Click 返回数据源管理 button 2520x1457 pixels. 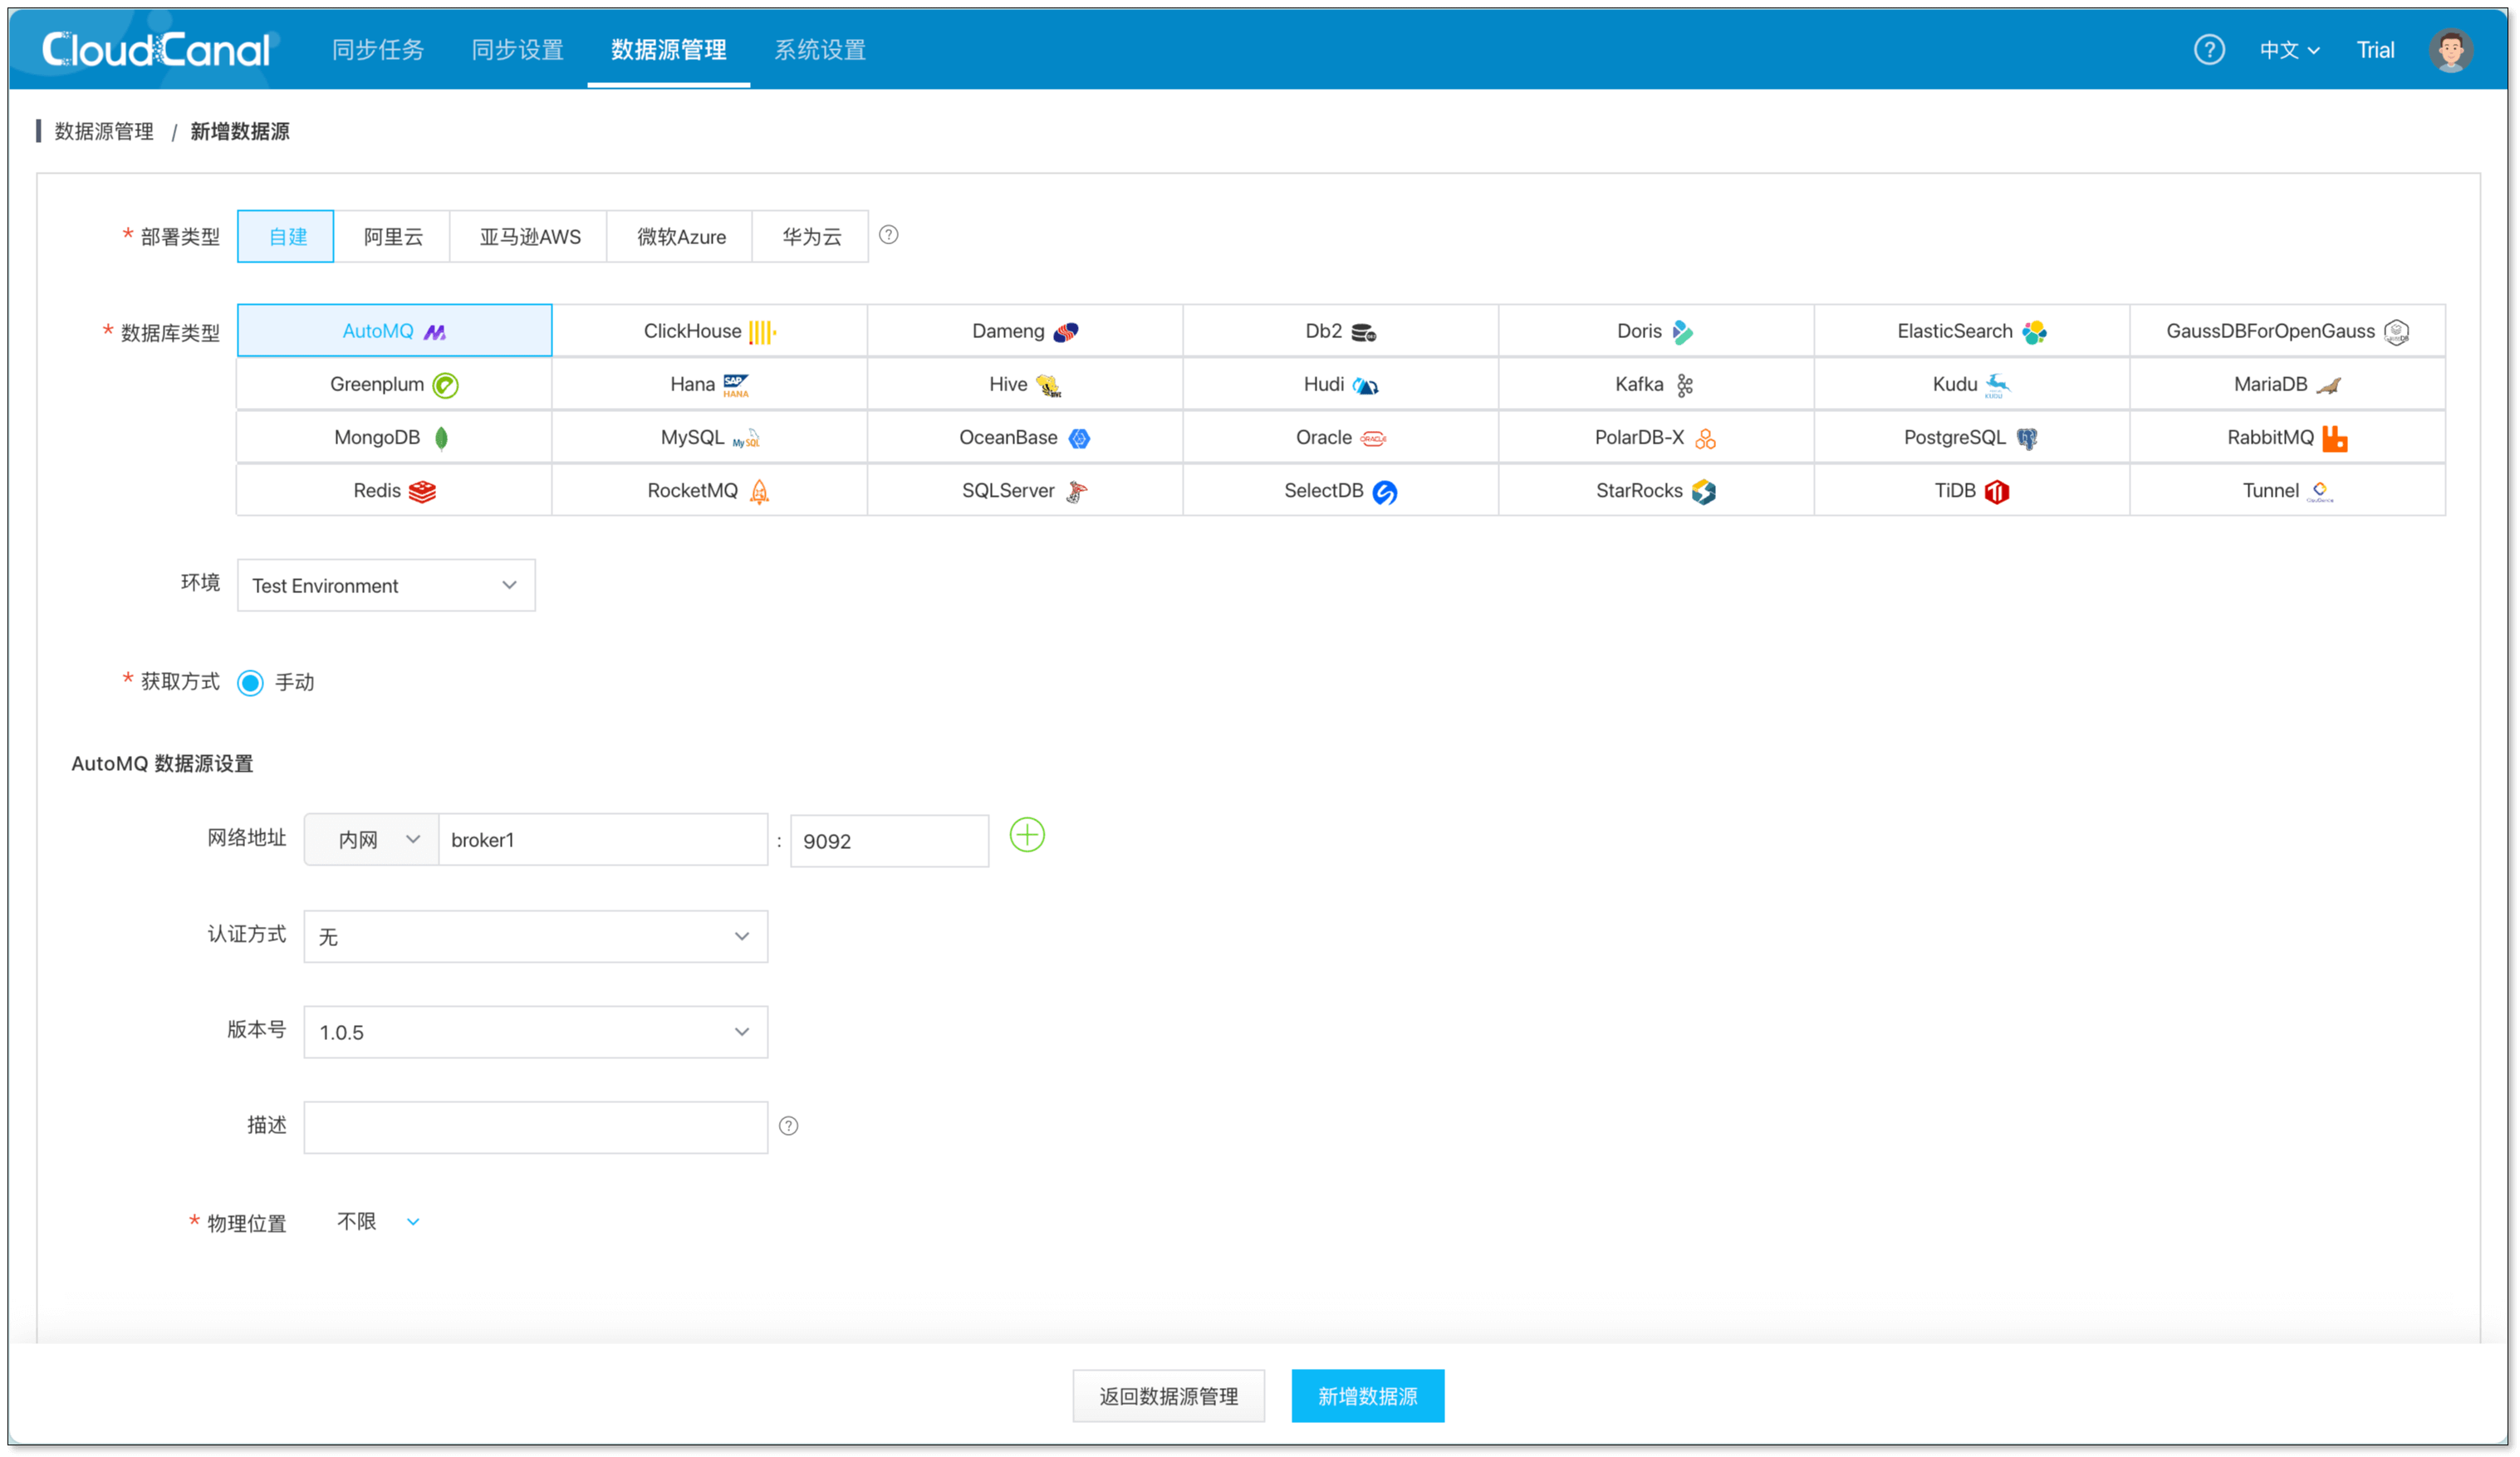[x=1168, y=1396]
